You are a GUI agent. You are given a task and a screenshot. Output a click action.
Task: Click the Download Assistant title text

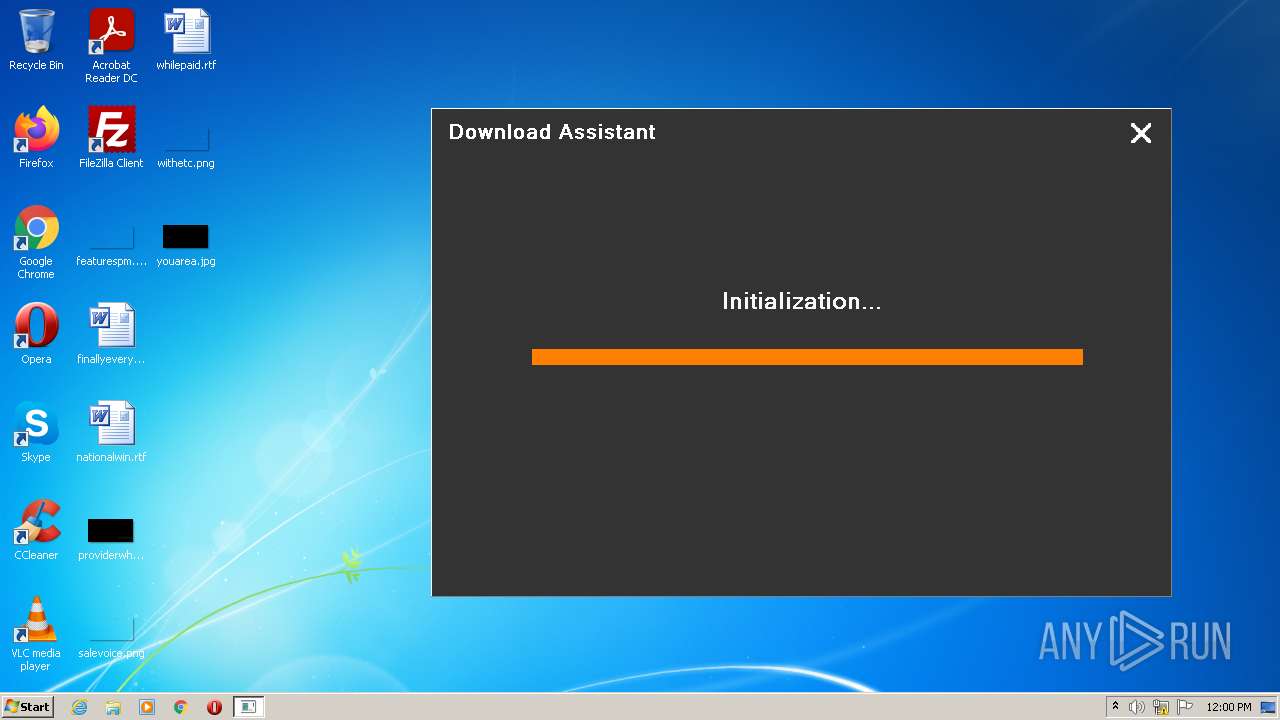[x=552, y=132]
